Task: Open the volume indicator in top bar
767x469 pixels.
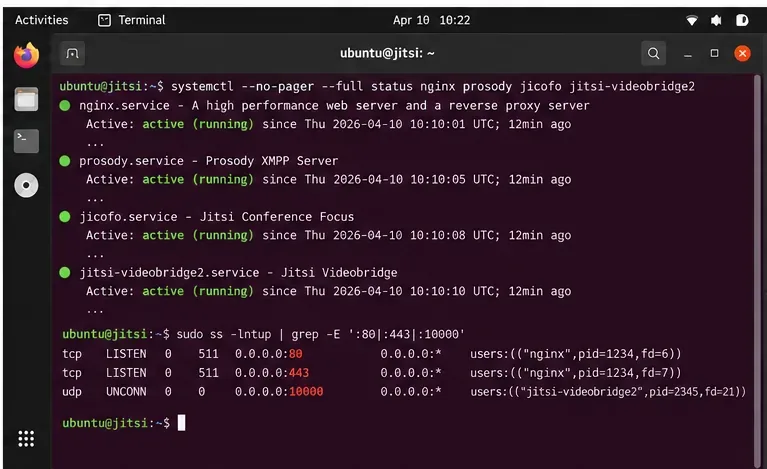Action: click(716, 20)
